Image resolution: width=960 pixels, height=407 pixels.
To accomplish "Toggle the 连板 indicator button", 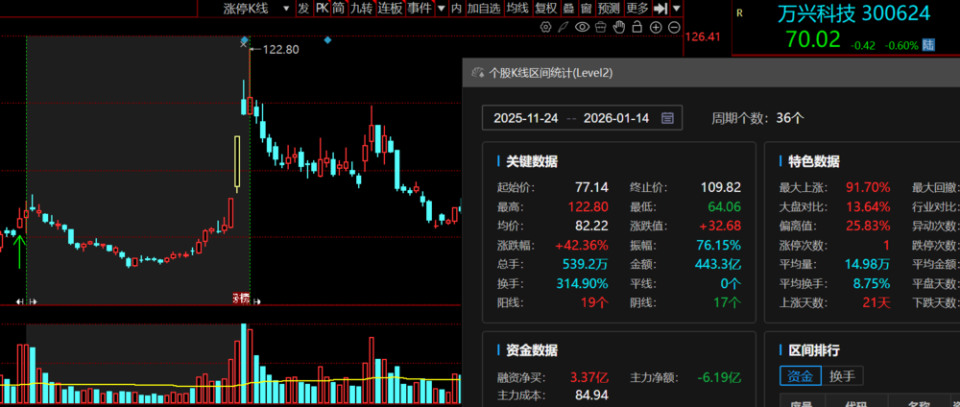I will click(x=390, y=8).
